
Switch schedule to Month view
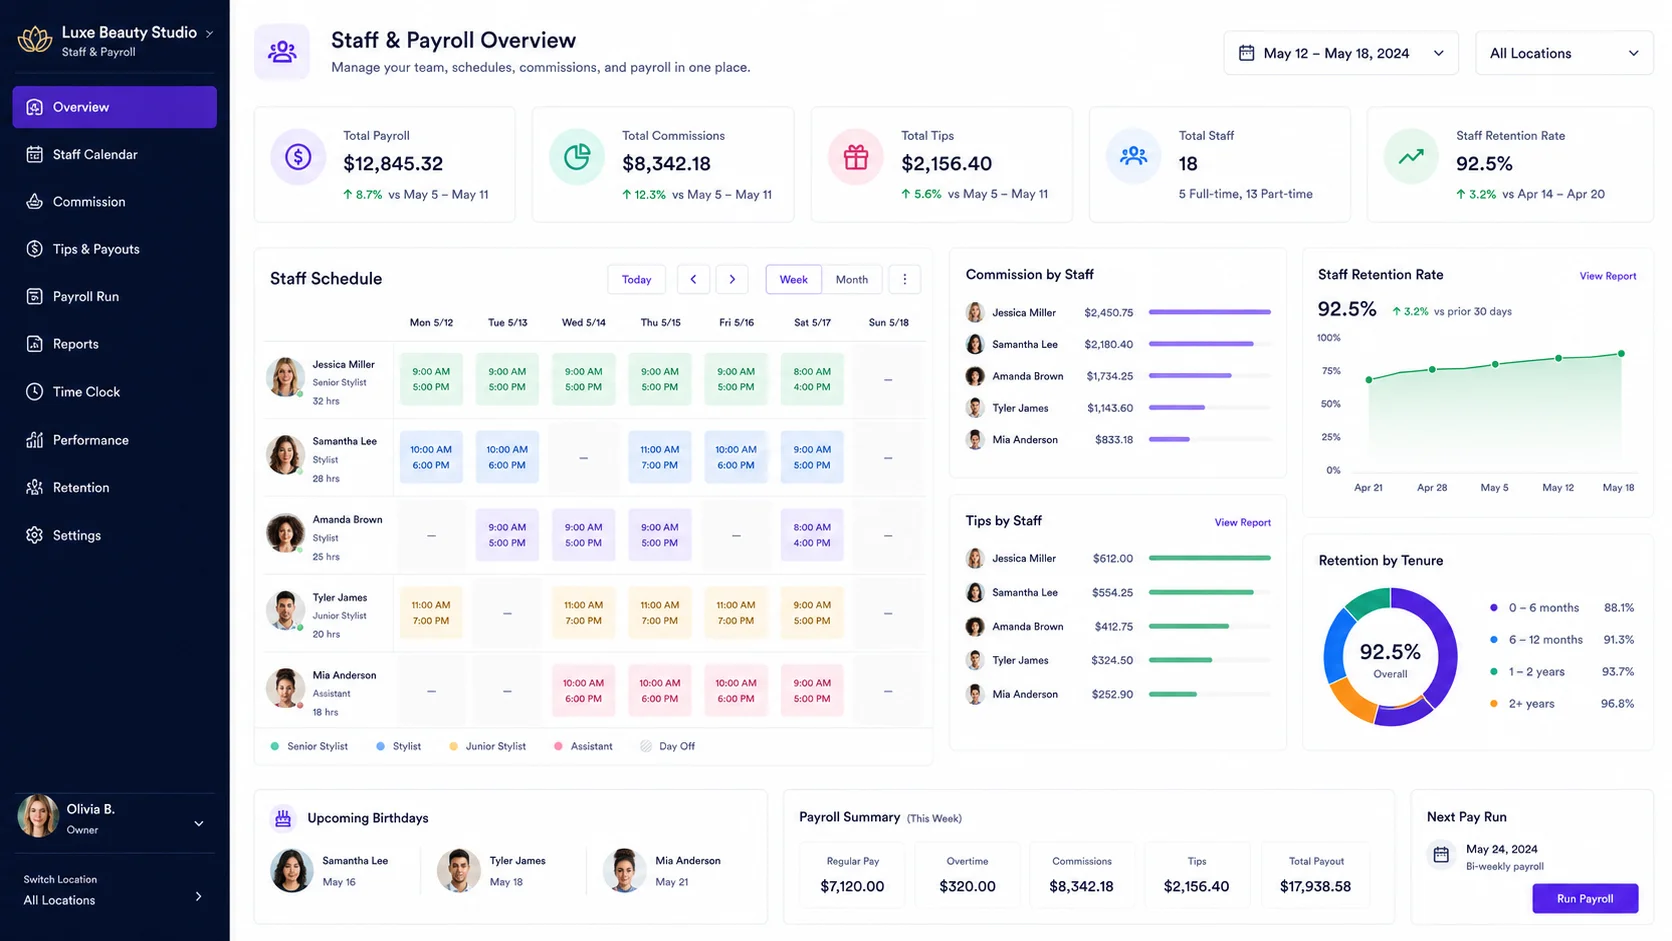852,280
